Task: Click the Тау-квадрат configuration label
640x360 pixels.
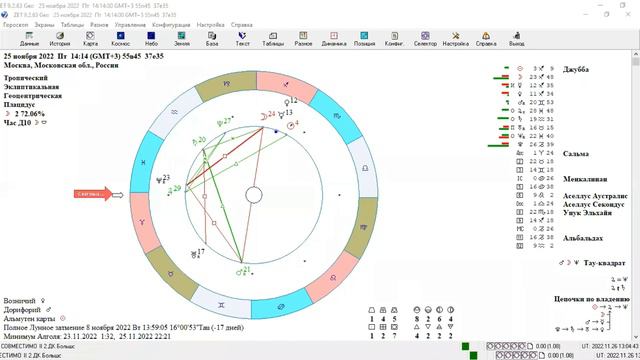Action: pos(604,263)
